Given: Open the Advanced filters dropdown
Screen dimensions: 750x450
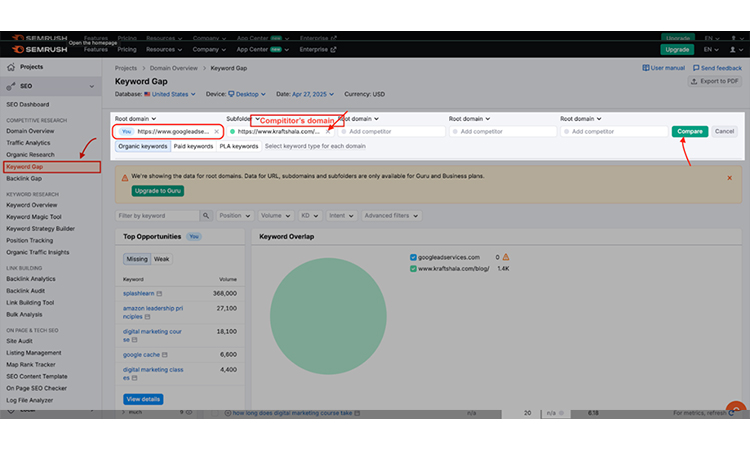Looking at the screenshot, I should (391, 216).
